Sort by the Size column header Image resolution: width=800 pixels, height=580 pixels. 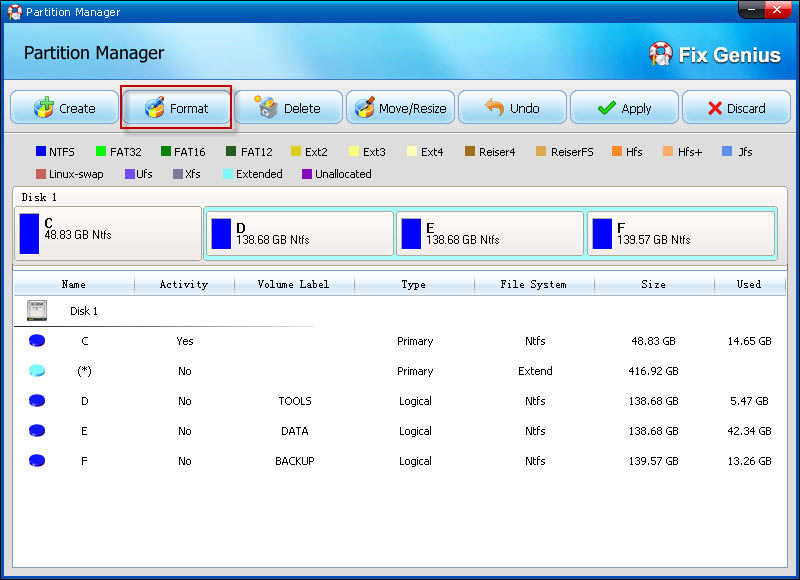click(654, 284)
